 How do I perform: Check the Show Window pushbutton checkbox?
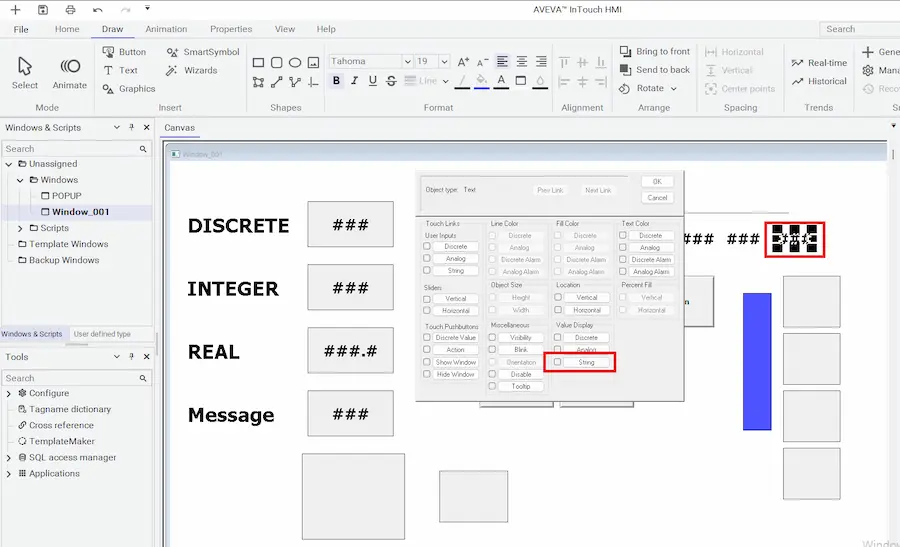(426, 362)
